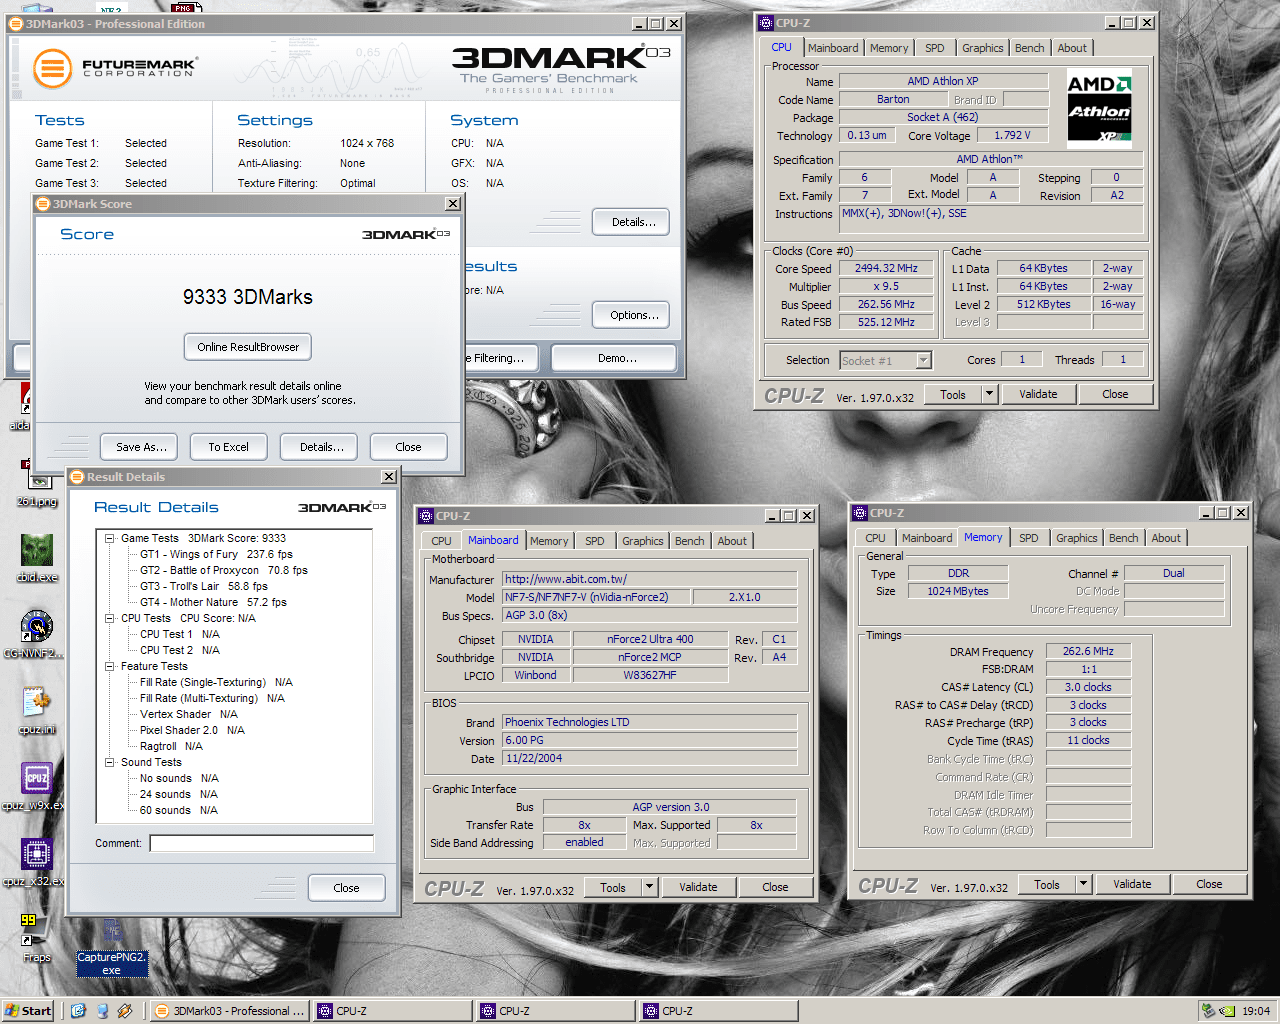Click the Online ResultBrowser button
The image size is (1280, 1024).
click(x=248, y=347)
